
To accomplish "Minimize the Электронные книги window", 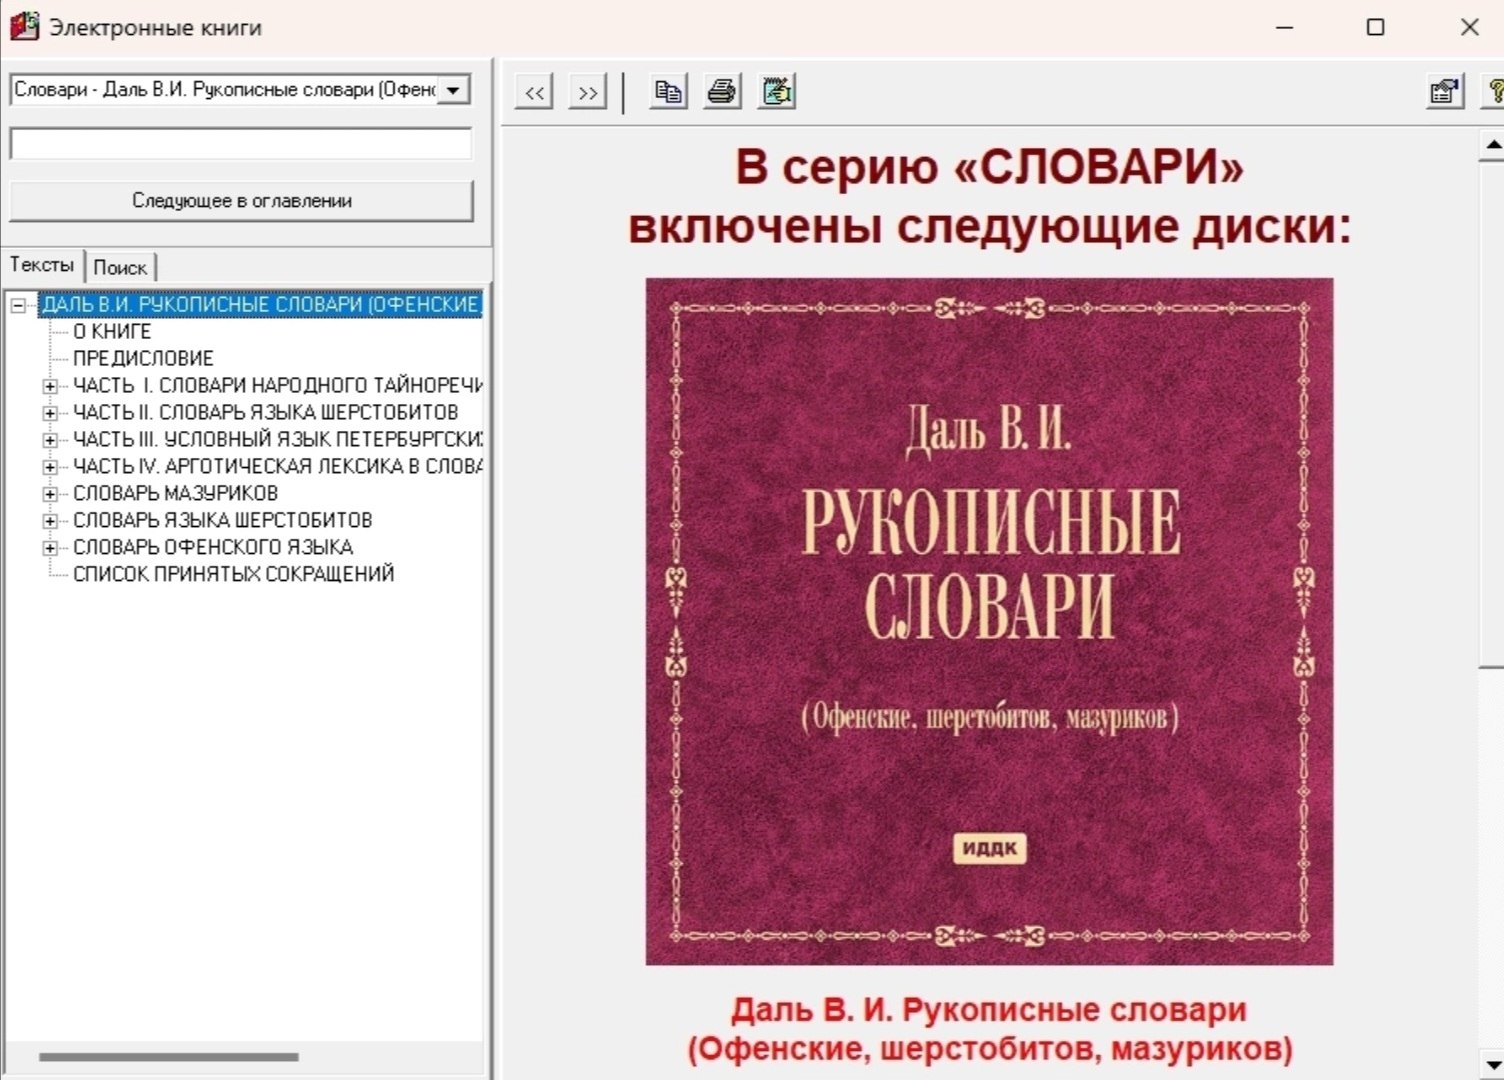I will pos(1285,27).
